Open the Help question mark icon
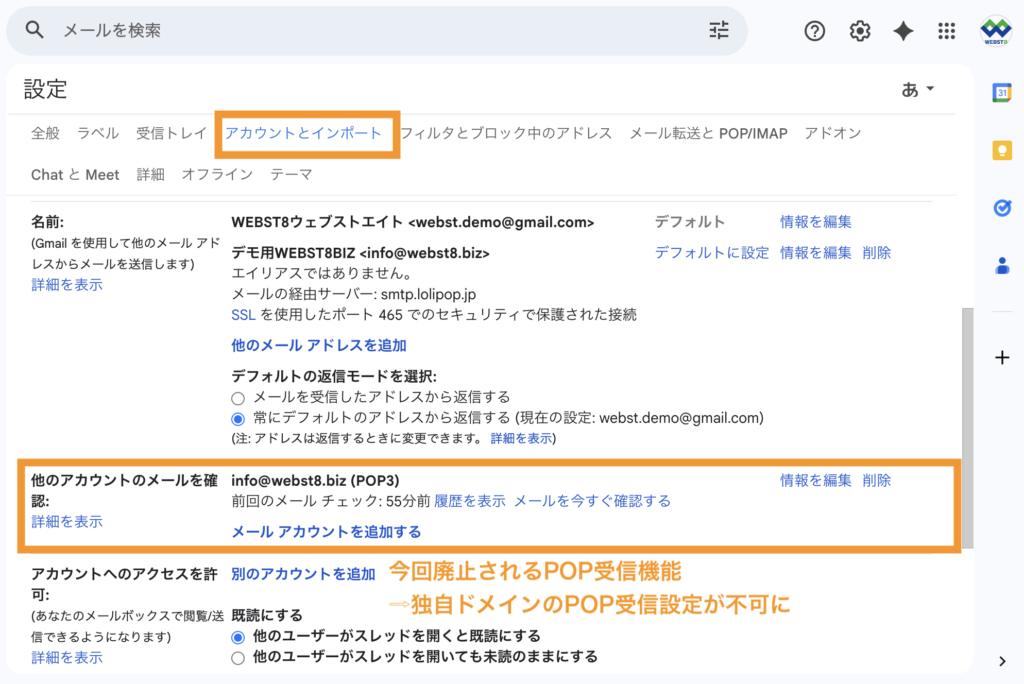 814,31
